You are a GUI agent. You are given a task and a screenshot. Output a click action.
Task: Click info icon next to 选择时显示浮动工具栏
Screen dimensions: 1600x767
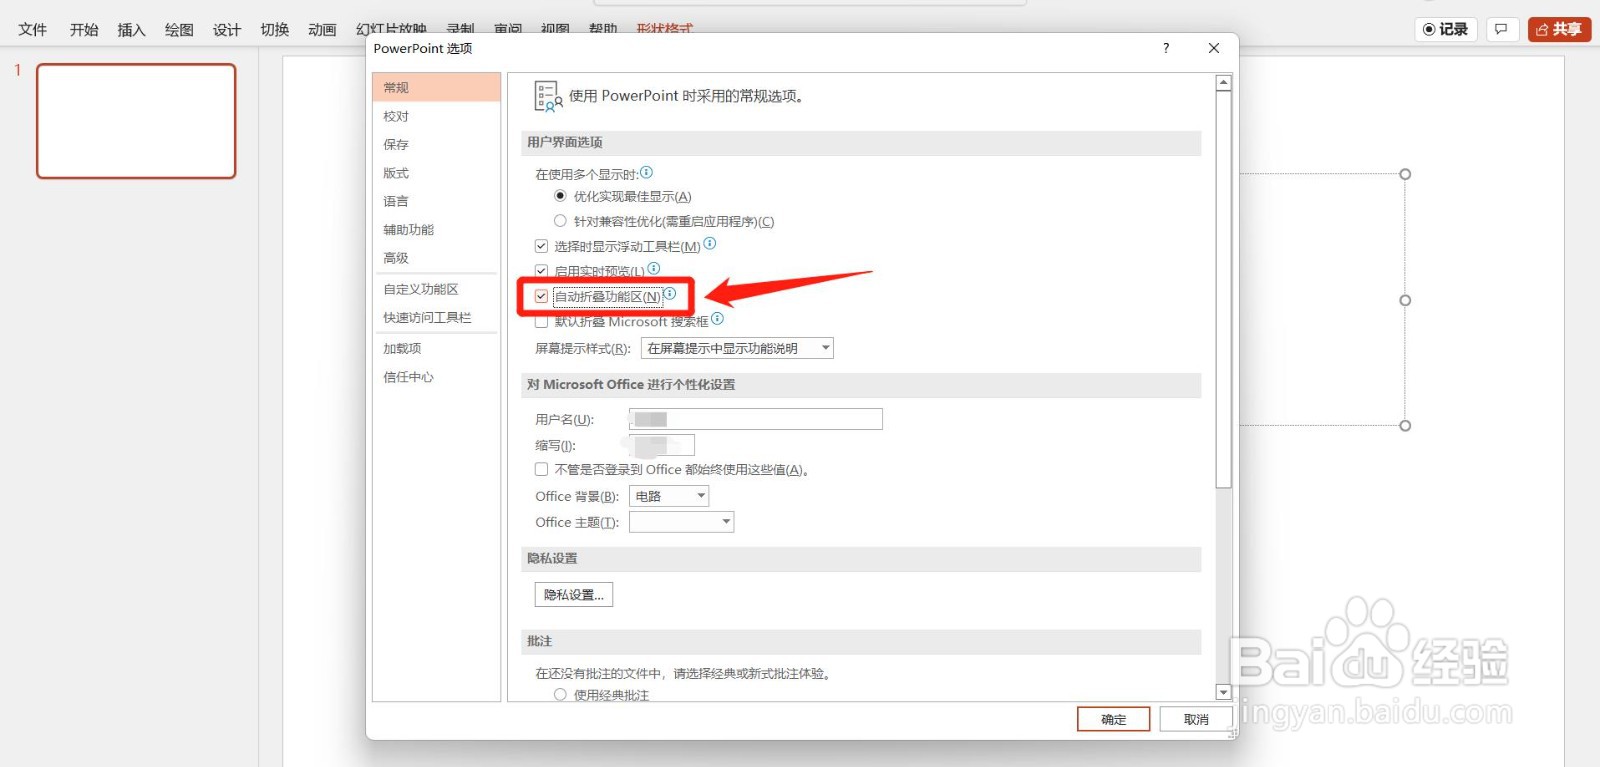[x=710, y=243]
